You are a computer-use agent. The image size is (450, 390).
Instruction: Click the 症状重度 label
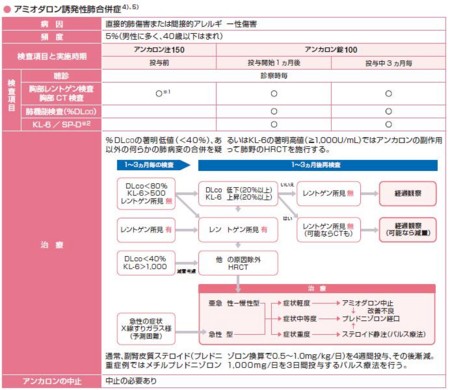point(296,334)
